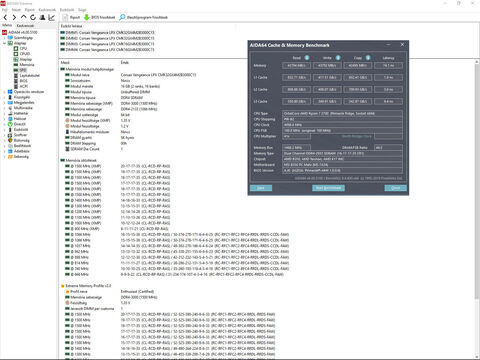The height and width of the screenshot is (360, 480).
Task: Select the DIMM4 Corsair Vengeance device row
Action: (107, 49)
